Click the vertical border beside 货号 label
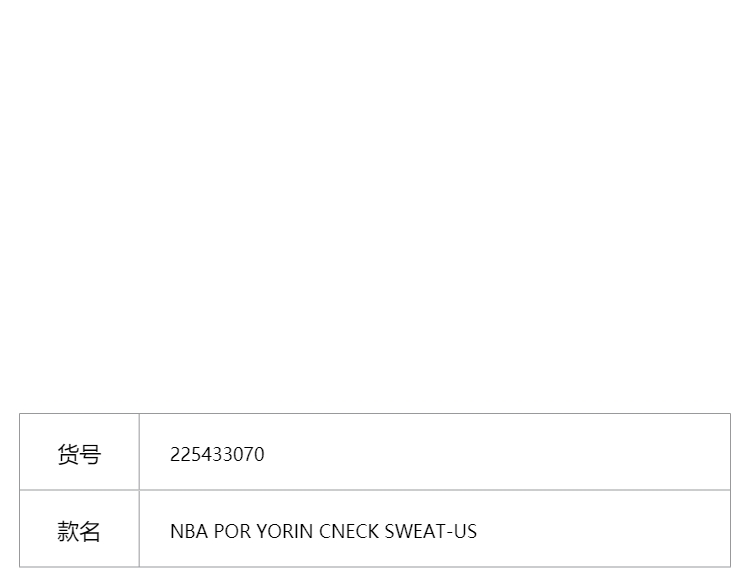 tap(139, 452)
